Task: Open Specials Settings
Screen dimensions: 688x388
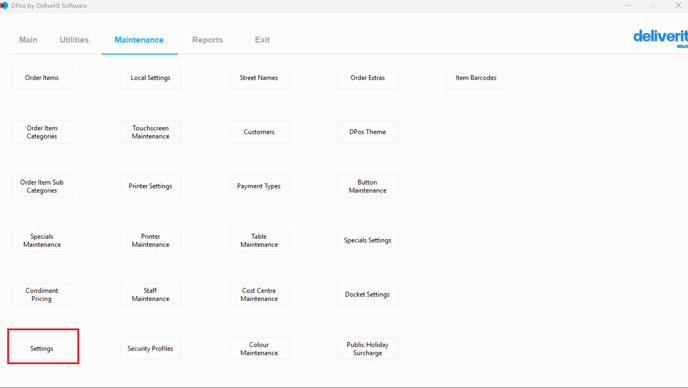Action: tap(368, 241)
